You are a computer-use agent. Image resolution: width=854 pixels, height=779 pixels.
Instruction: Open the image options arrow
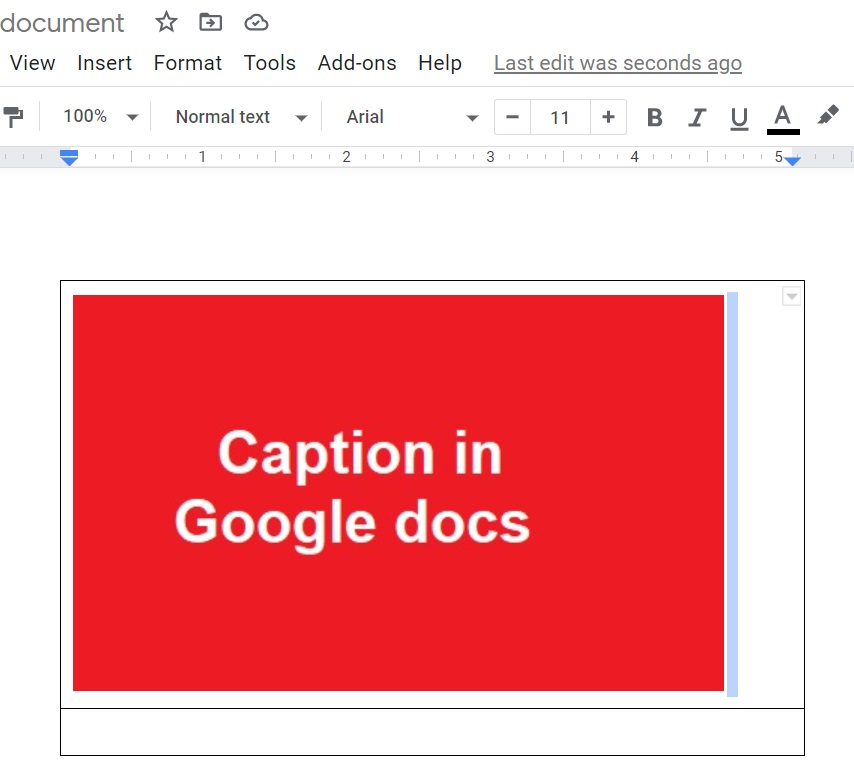pyautogui.click(x=791, y=296)
